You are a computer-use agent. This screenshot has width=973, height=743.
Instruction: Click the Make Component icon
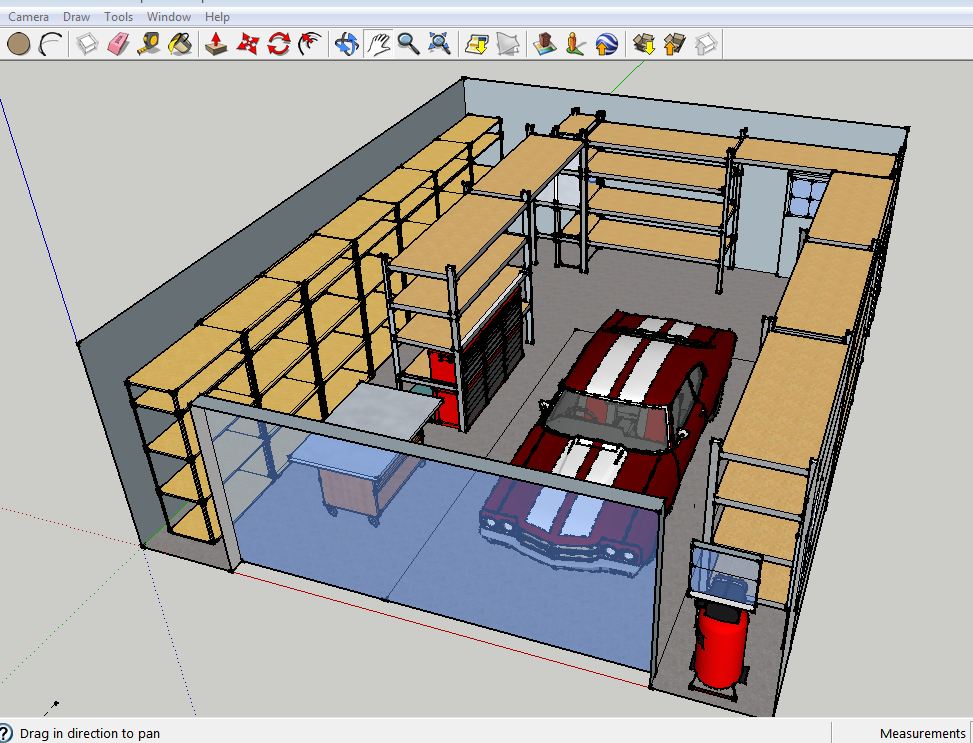point(87,44)
